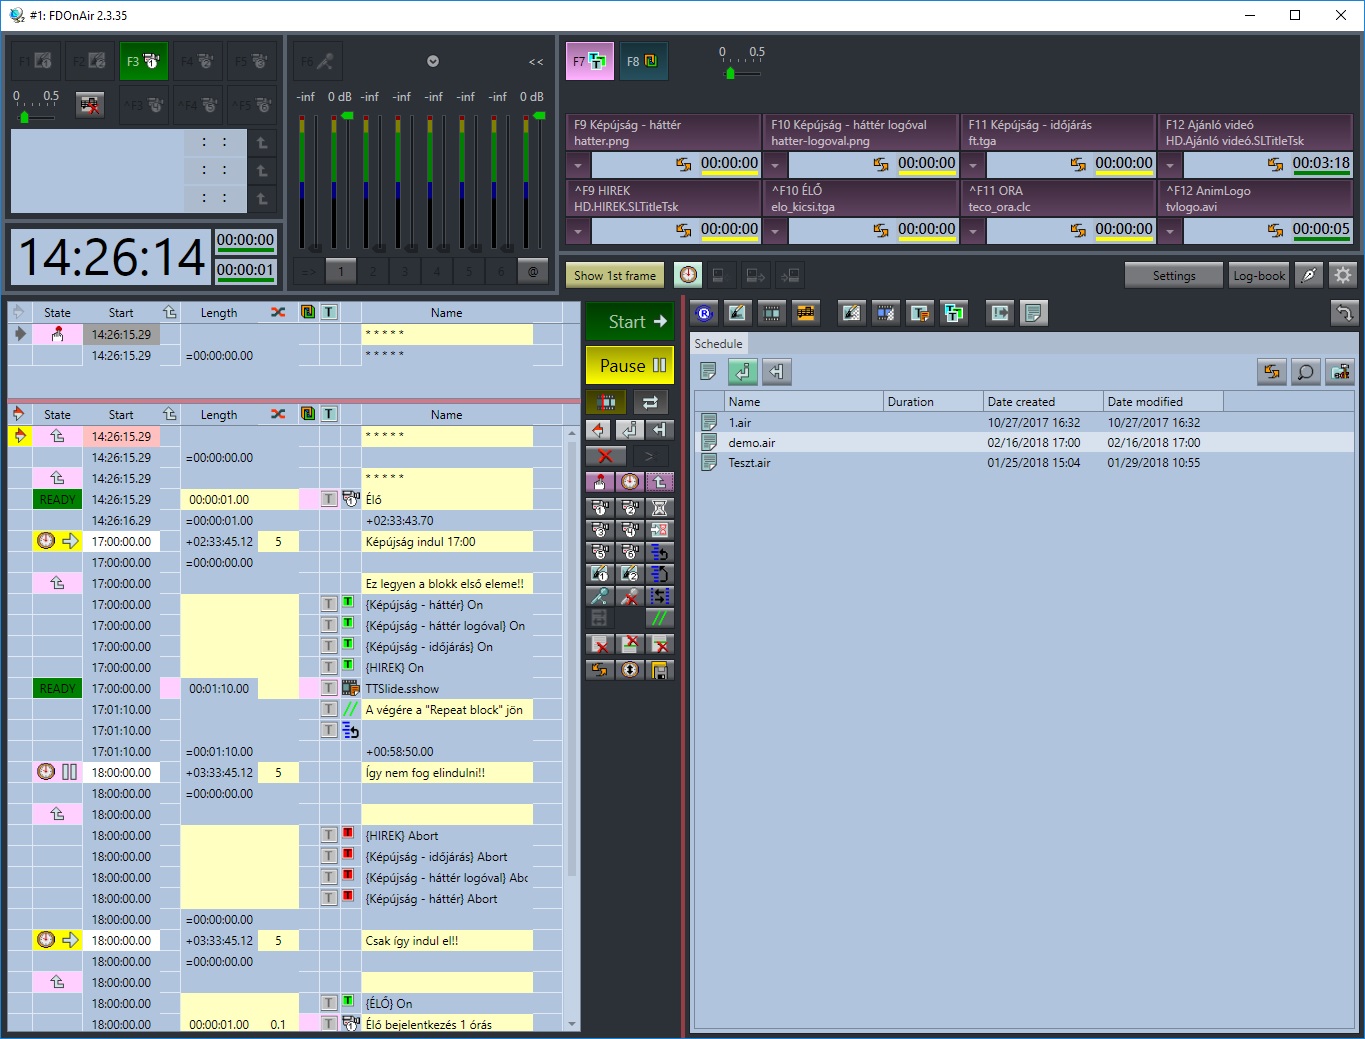Click the Show 1st frame button
1365x1039 pixels.
pyautogui.click(x=615, y=275)
